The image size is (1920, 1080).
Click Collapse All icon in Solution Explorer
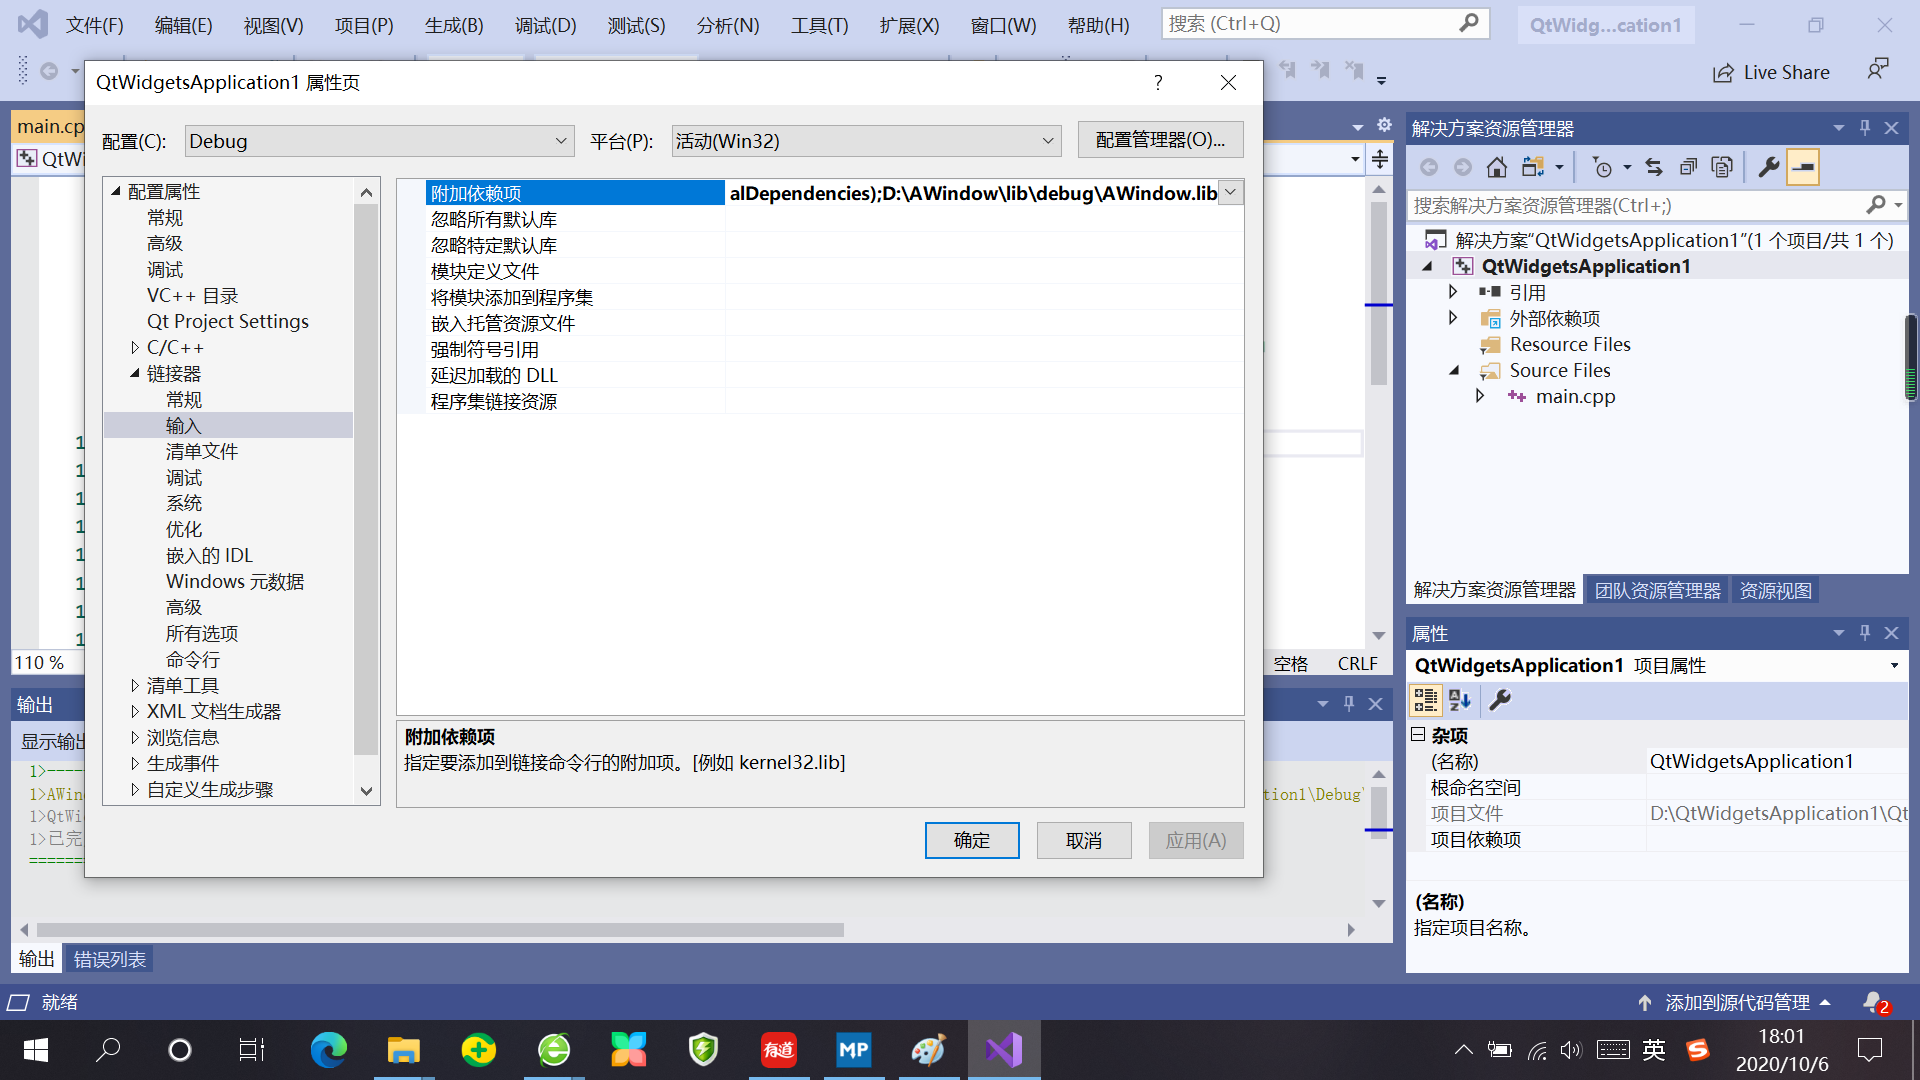click(1688, 167)
